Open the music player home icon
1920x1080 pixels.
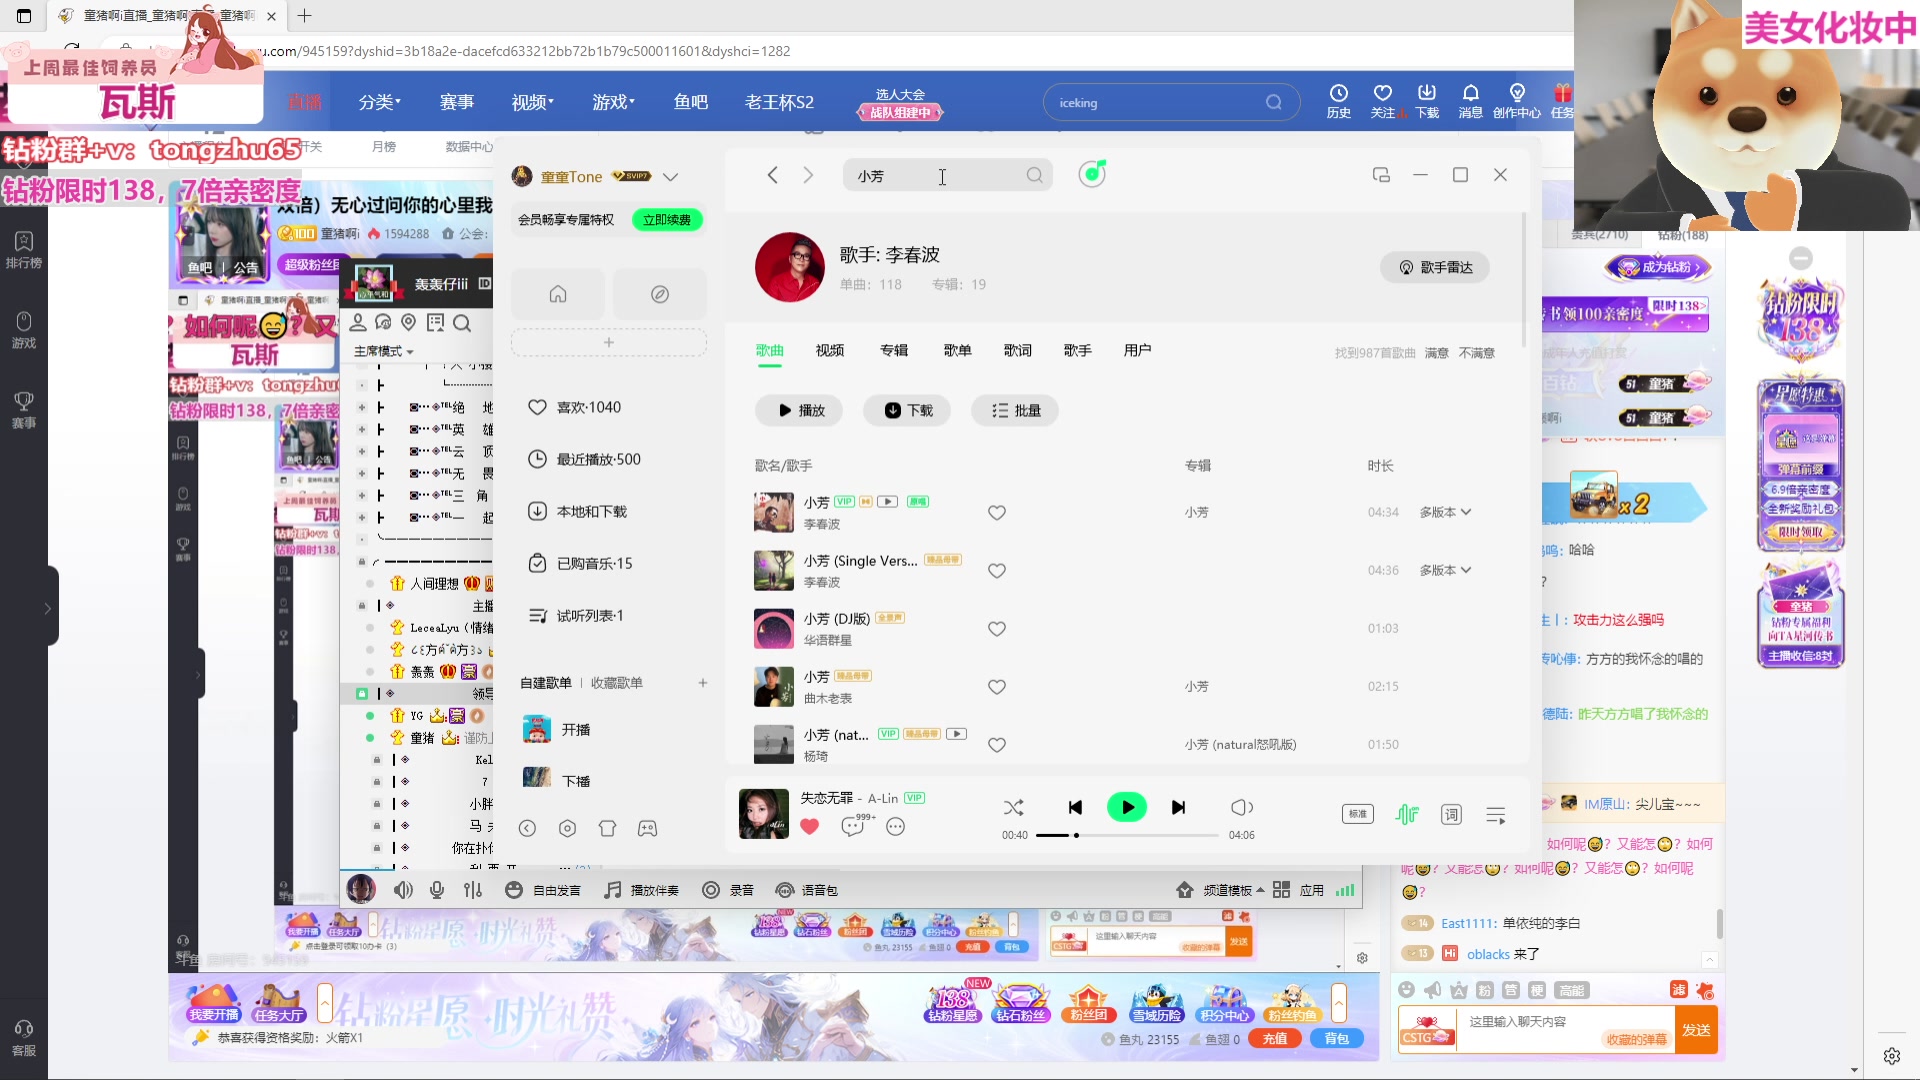pos(558,294)
